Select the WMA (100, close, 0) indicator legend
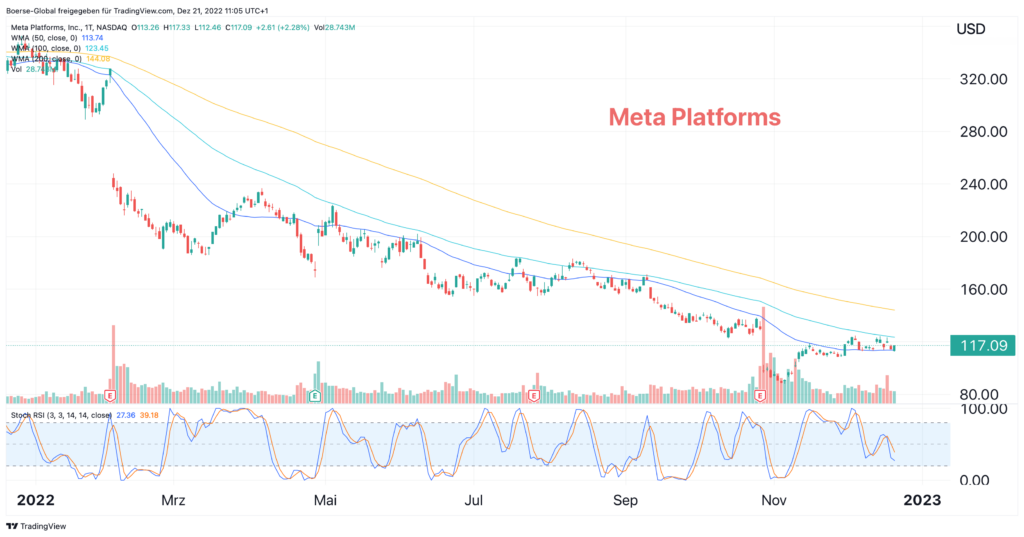Image resolution: width=1024 pixels, height=537 pixels. 46,48
